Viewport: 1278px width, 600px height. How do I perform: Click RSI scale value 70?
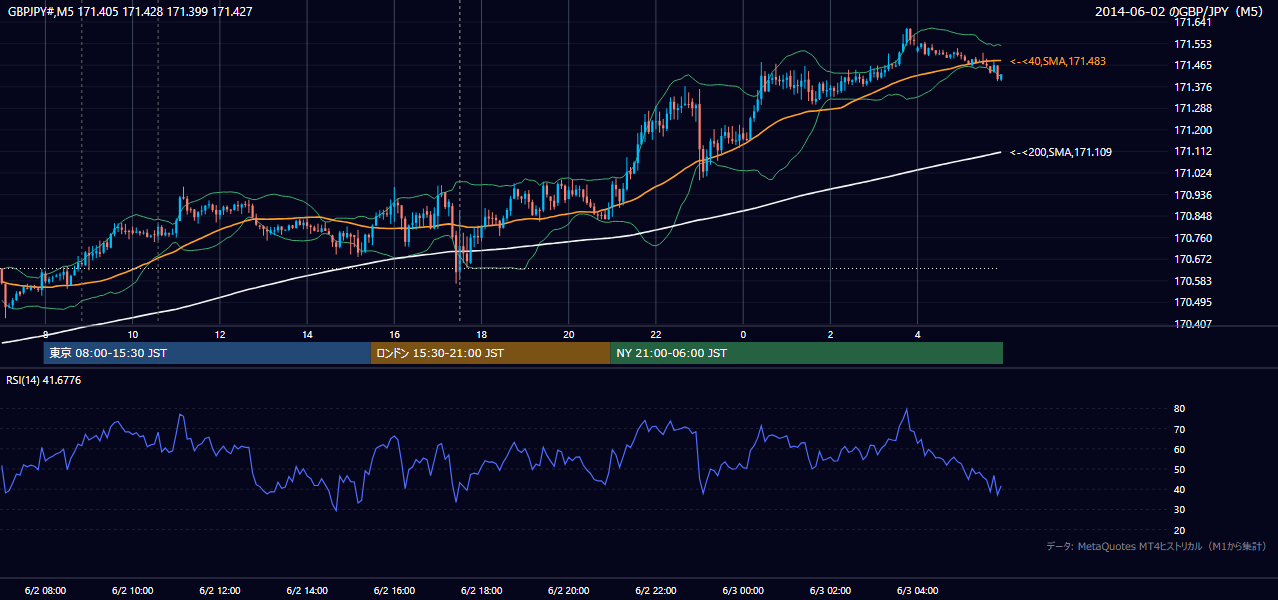pos(1180,430)
